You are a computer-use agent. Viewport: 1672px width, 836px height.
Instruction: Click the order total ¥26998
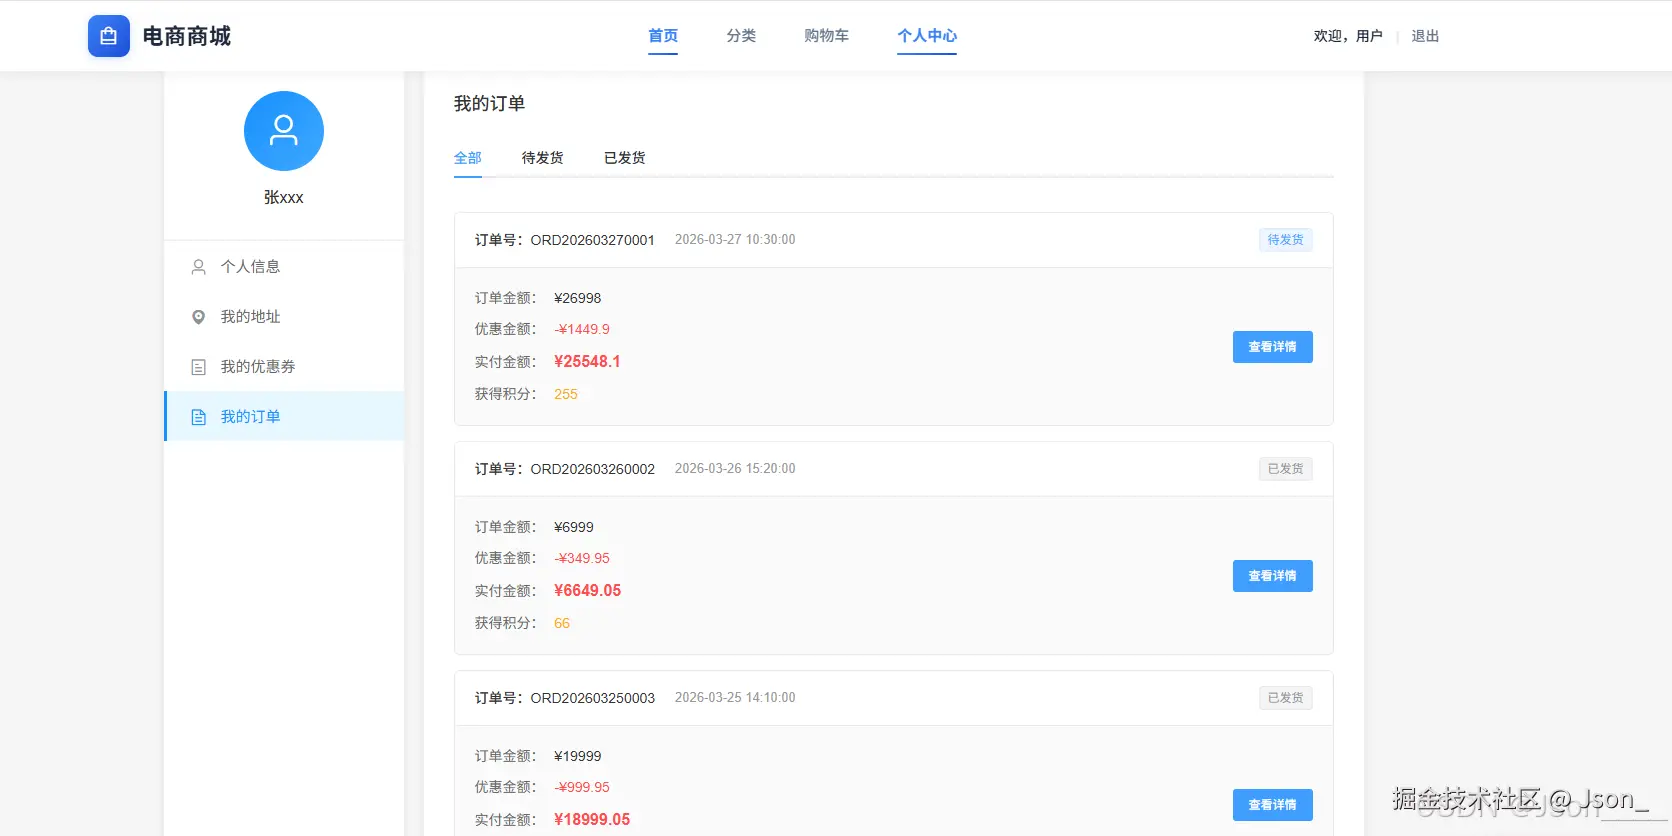click(x=578, y=299)
